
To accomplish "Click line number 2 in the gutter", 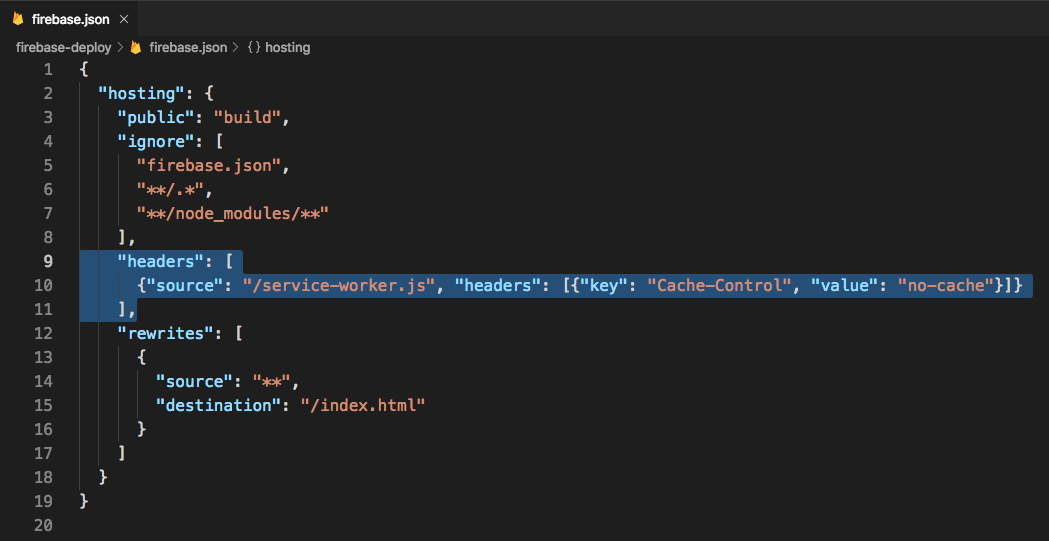I will click(x=48, y=93).
